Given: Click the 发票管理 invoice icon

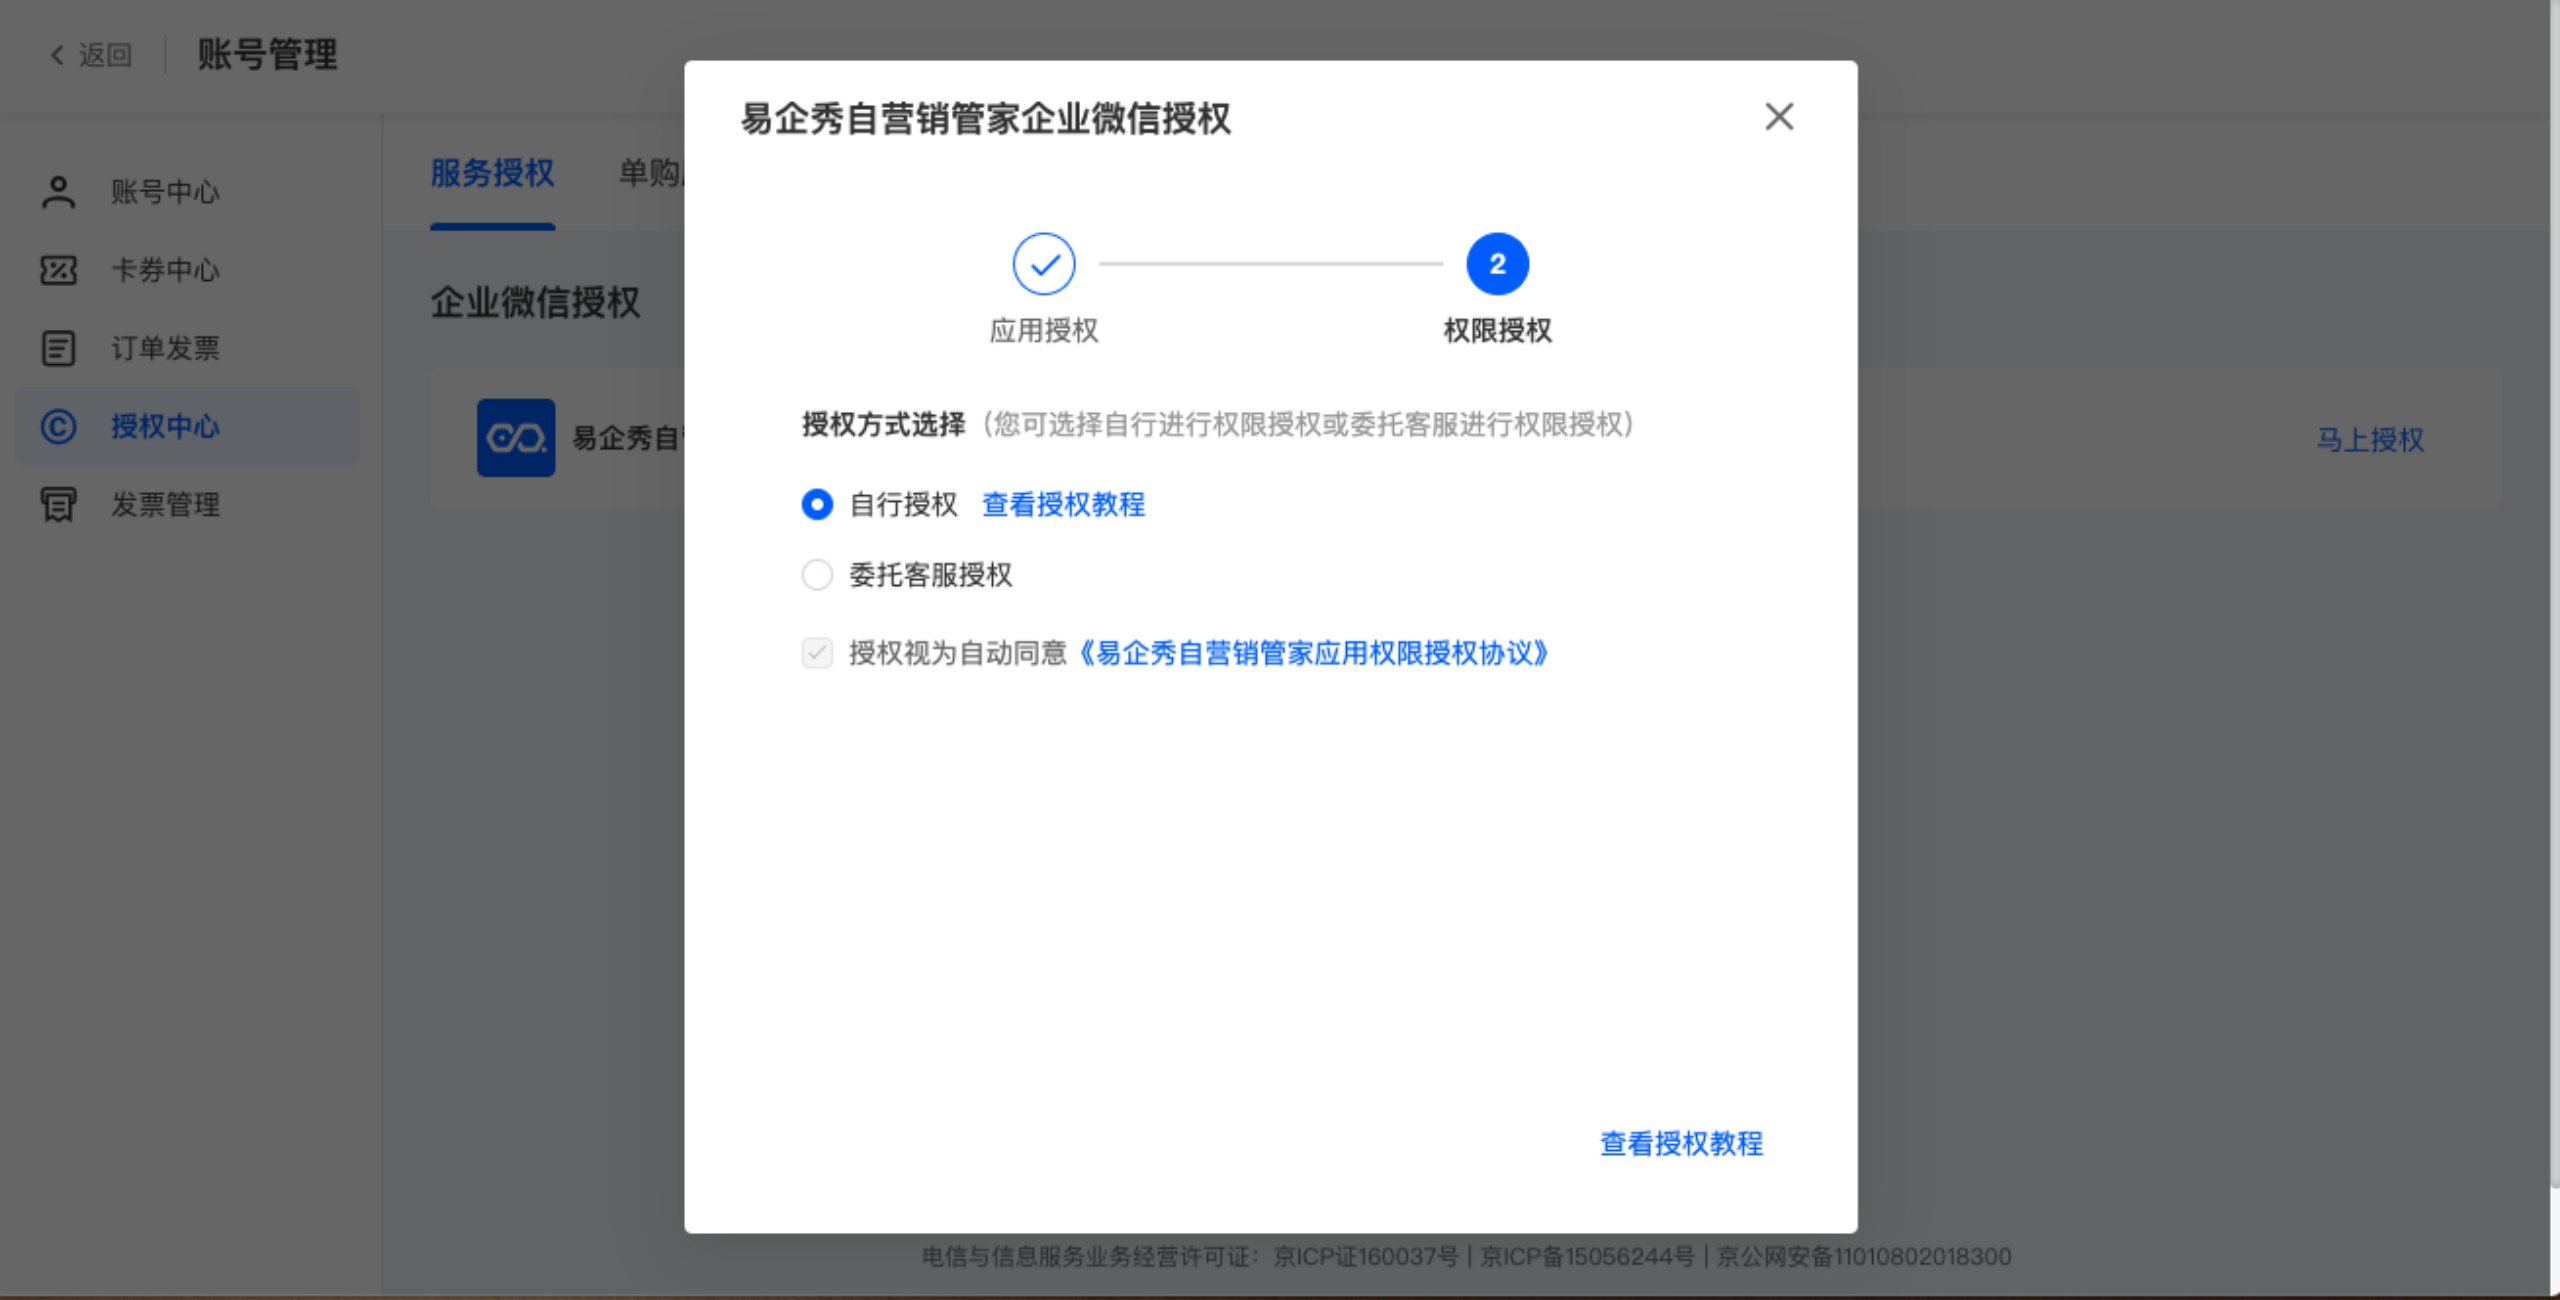Looking at the screenshot, I should point(58,504).
